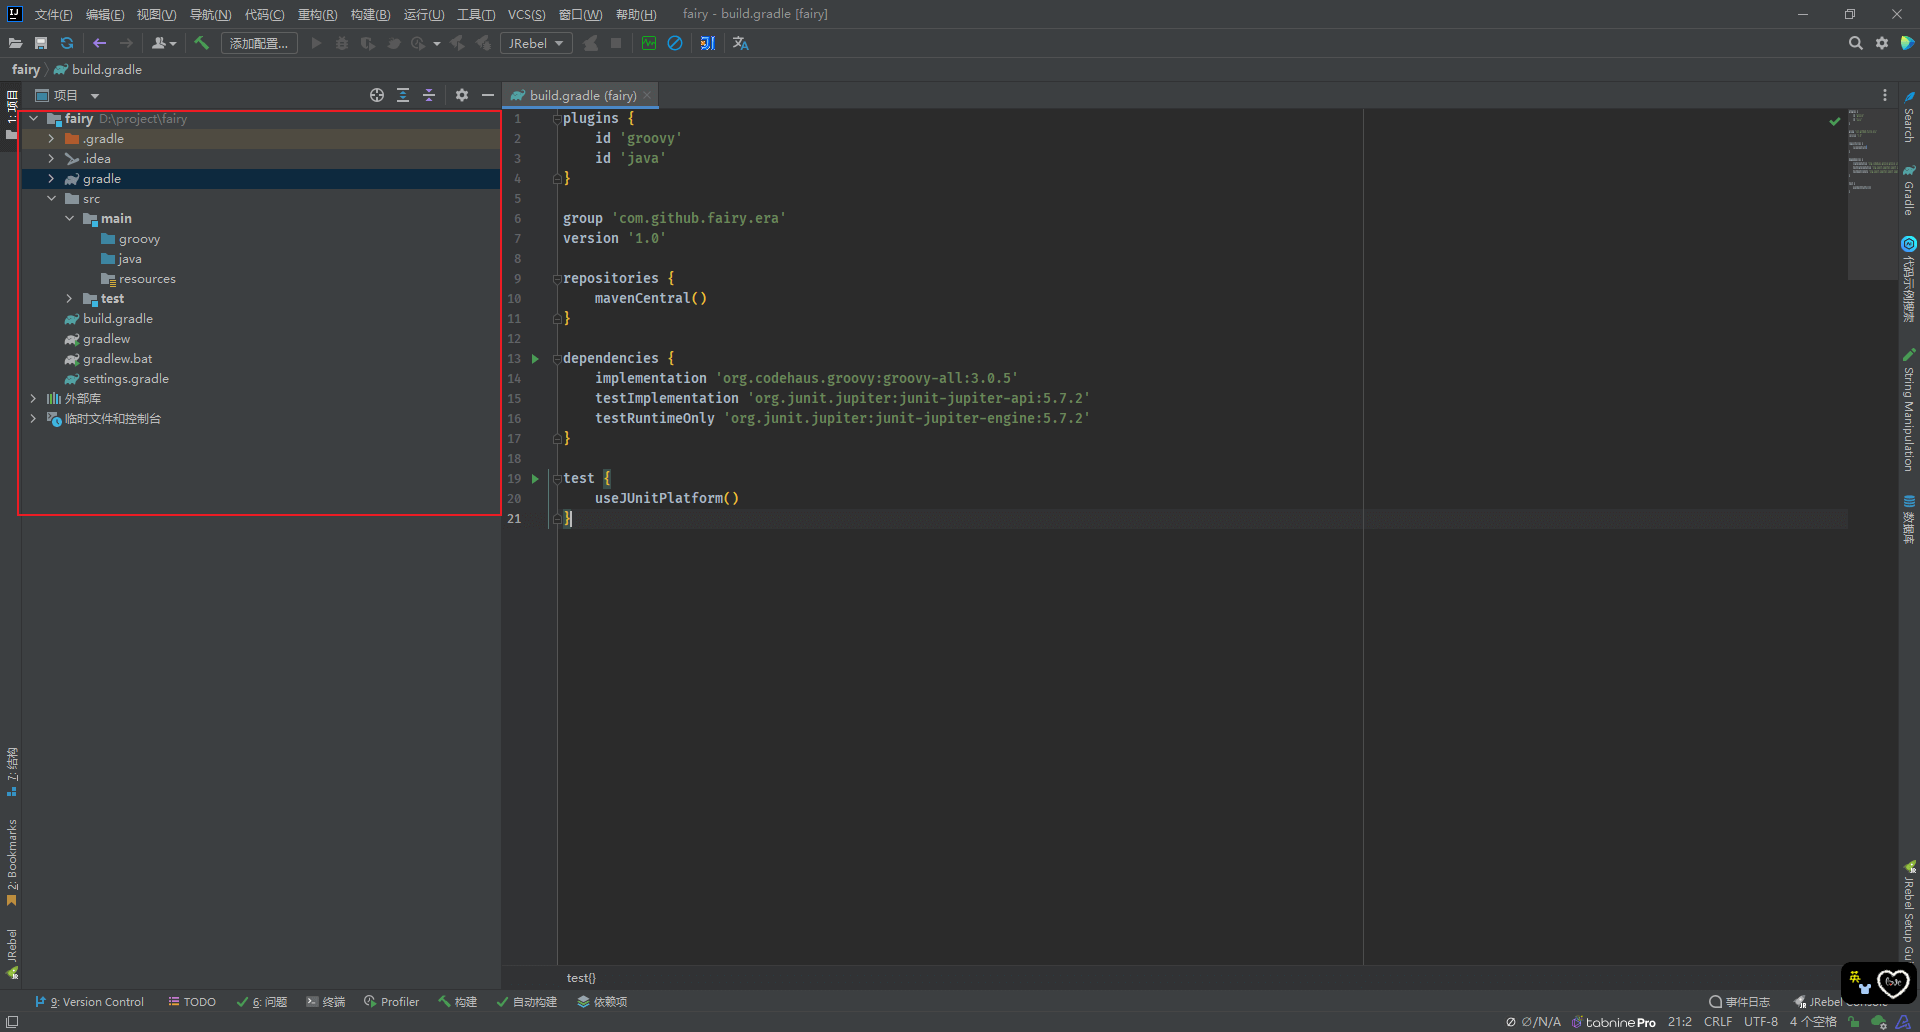Toggle tool window bars corner button
Screen dimensions: 1920x1032
click(12, 1022)
